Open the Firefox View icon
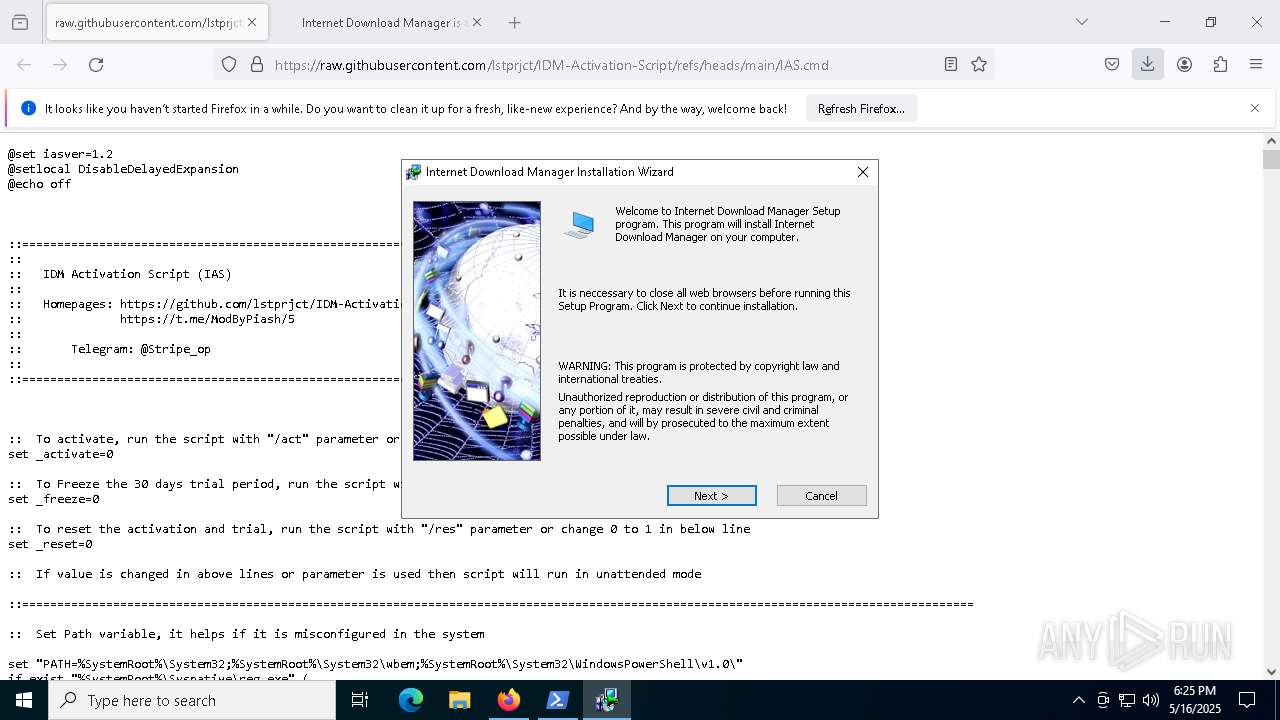This screenshot has height=720, width=1280. coord(20,22)
